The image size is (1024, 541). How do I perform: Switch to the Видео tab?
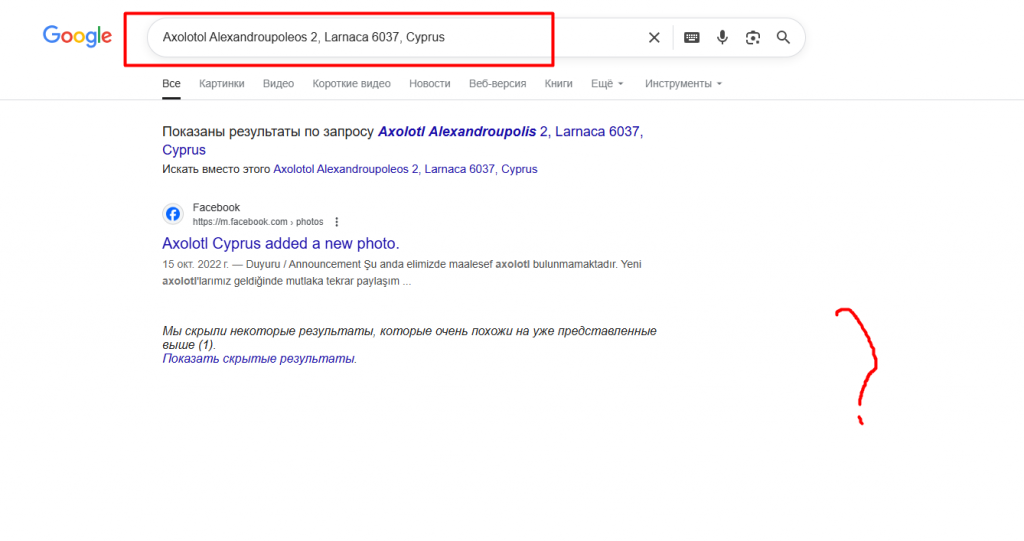pyautogui.click(x=278, y=84)
